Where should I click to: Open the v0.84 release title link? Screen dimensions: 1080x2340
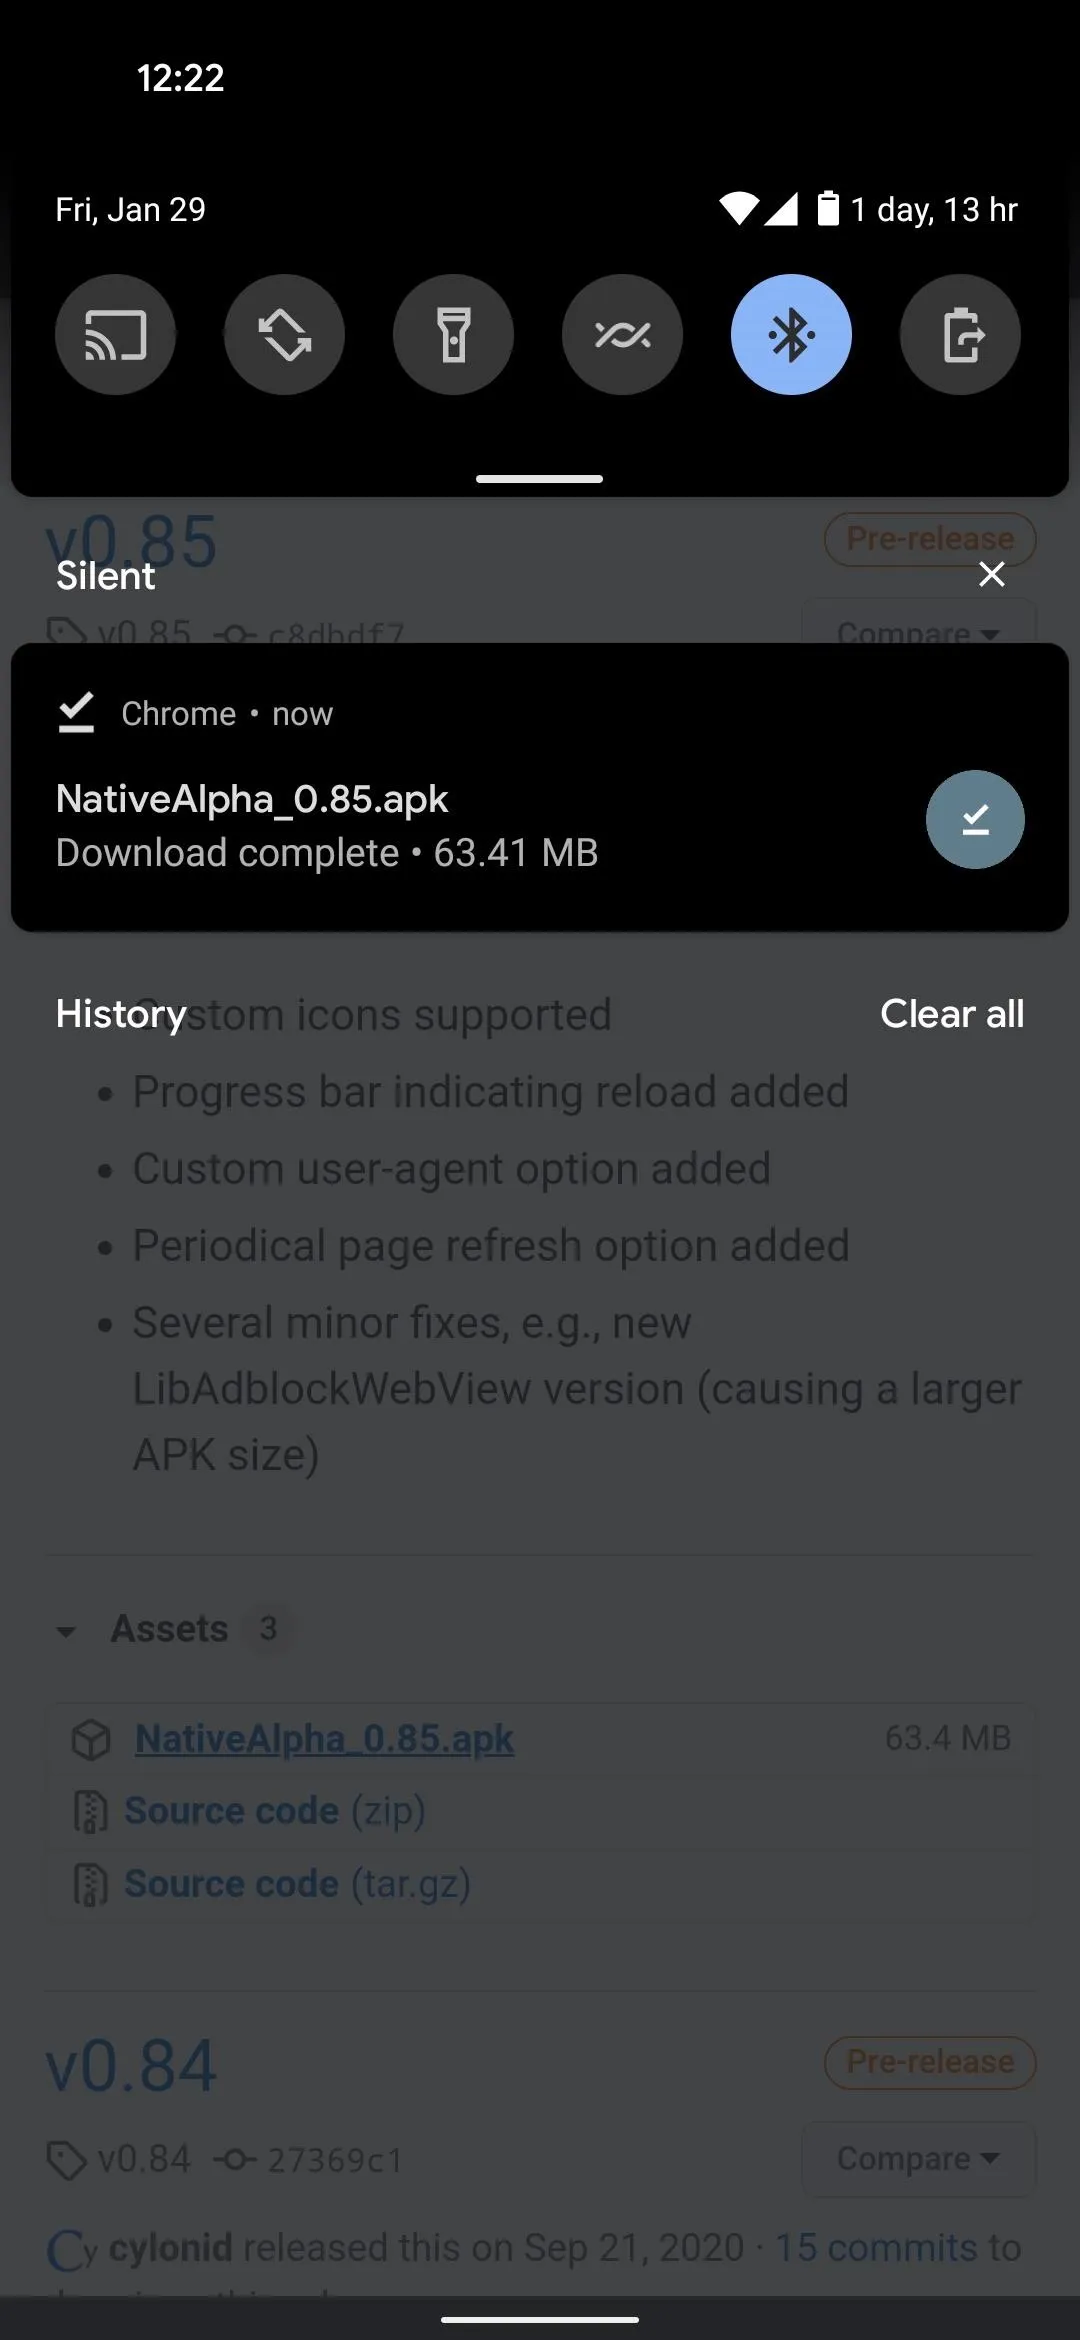[x=131, y=2066]
